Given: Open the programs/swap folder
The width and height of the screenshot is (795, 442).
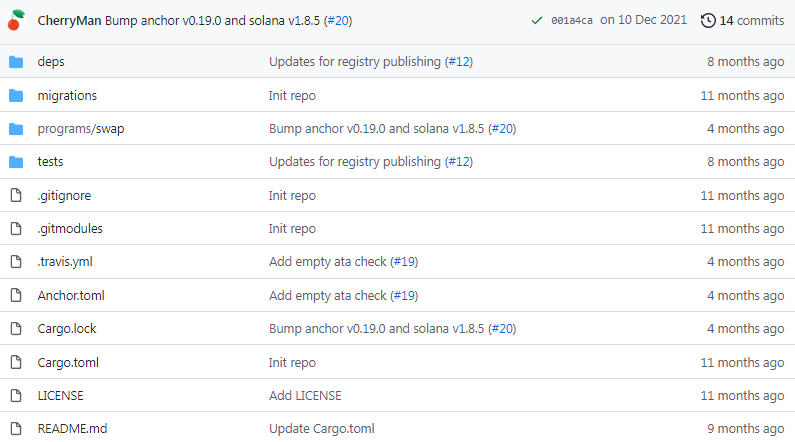Looking at the screenshot, I should tap(81, 129).
